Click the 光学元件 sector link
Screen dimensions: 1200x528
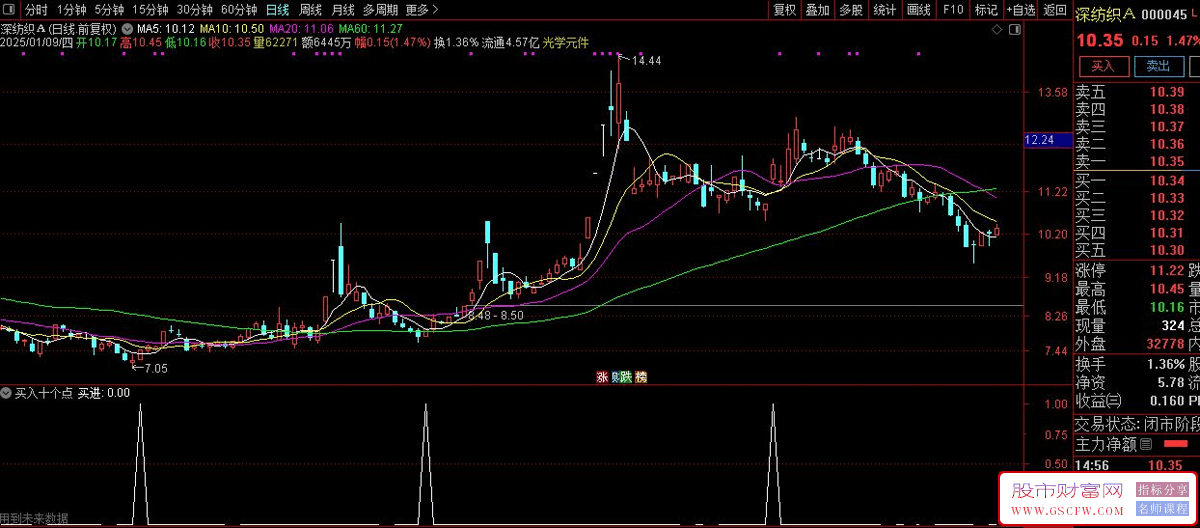565,42
